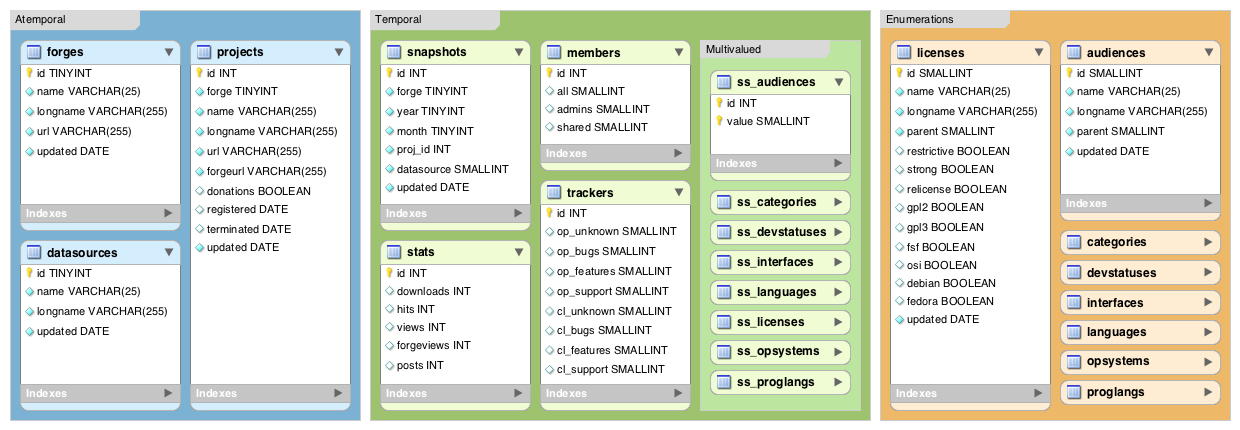Click the ss_audiences table icon
This screenshot has height=430, width=1240.
[723, 82]
